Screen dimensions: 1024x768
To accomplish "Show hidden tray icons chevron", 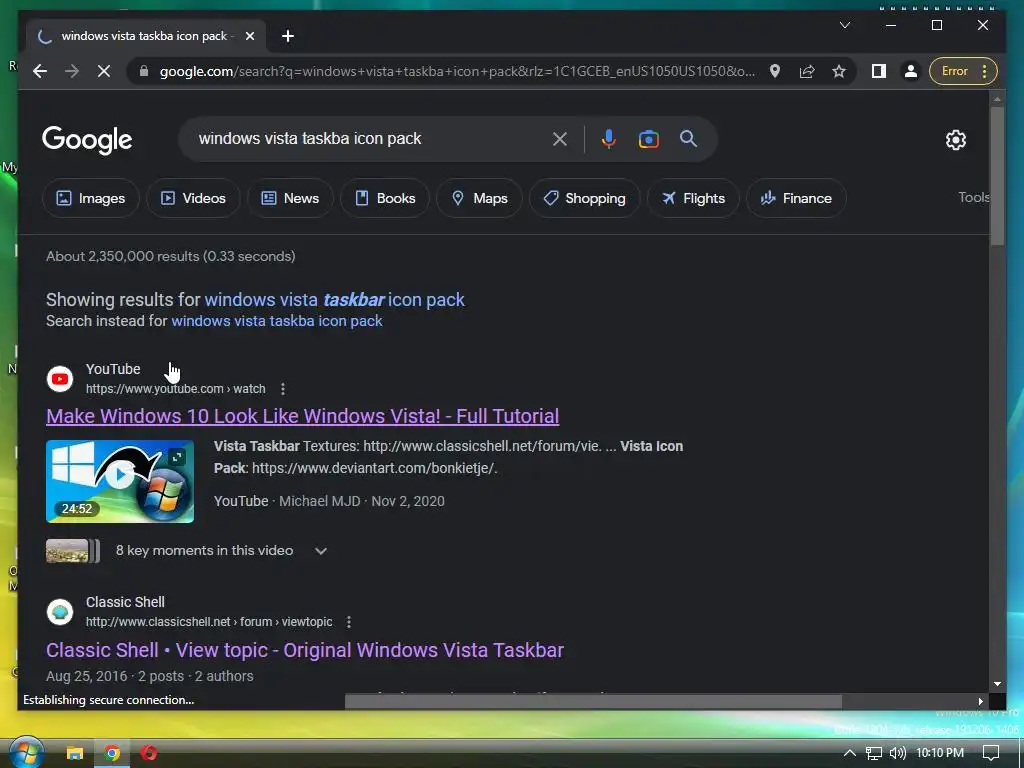I will (x=850, y=754).
